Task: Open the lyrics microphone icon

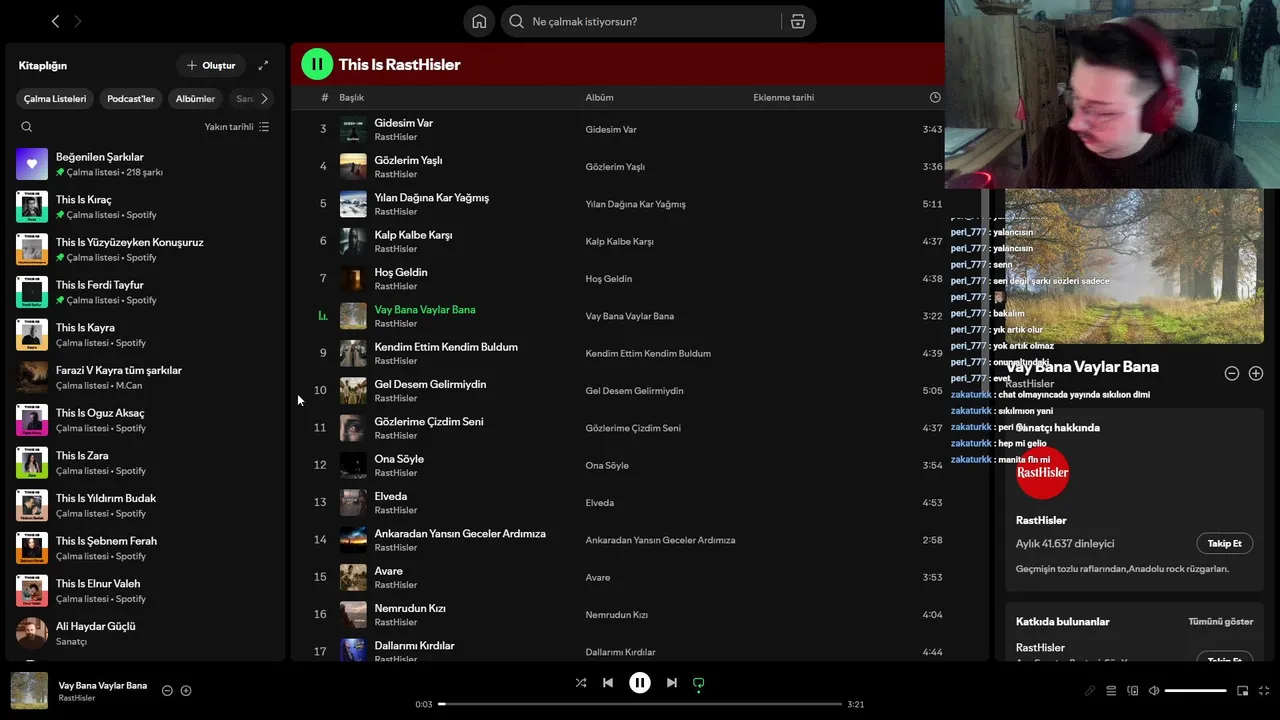Action: pos(1090,690)
